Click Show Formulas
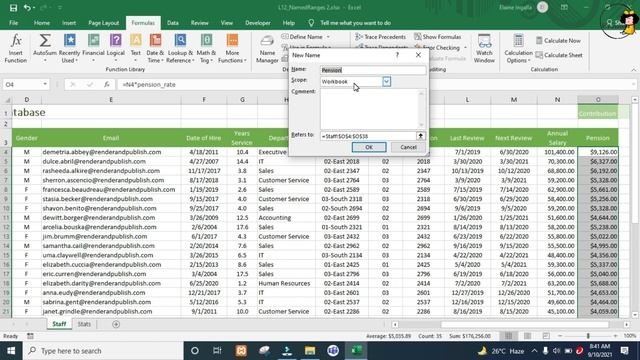640x360 pixels. 438,37
